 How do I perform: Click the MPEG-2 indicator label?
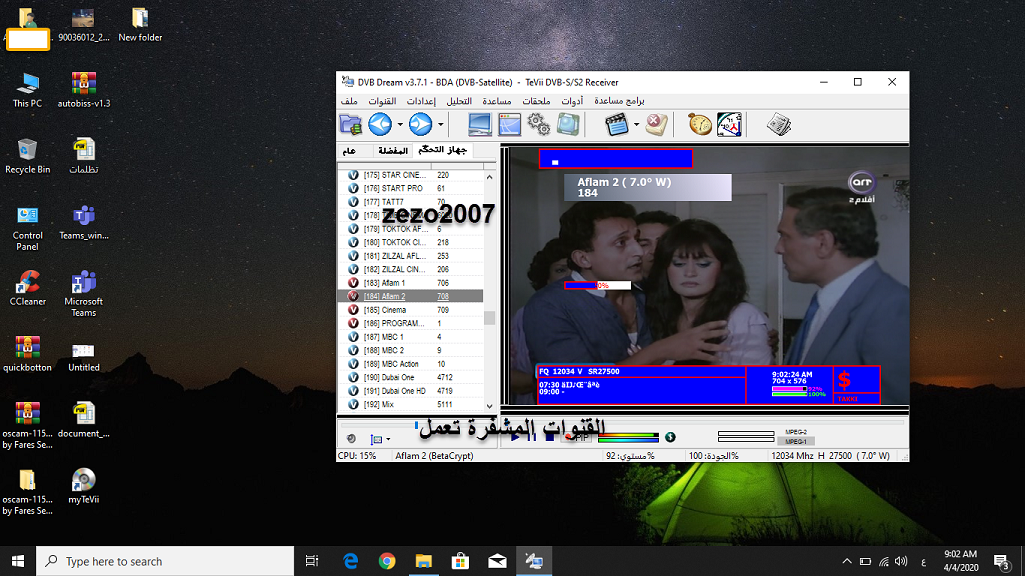coord(796,432)
